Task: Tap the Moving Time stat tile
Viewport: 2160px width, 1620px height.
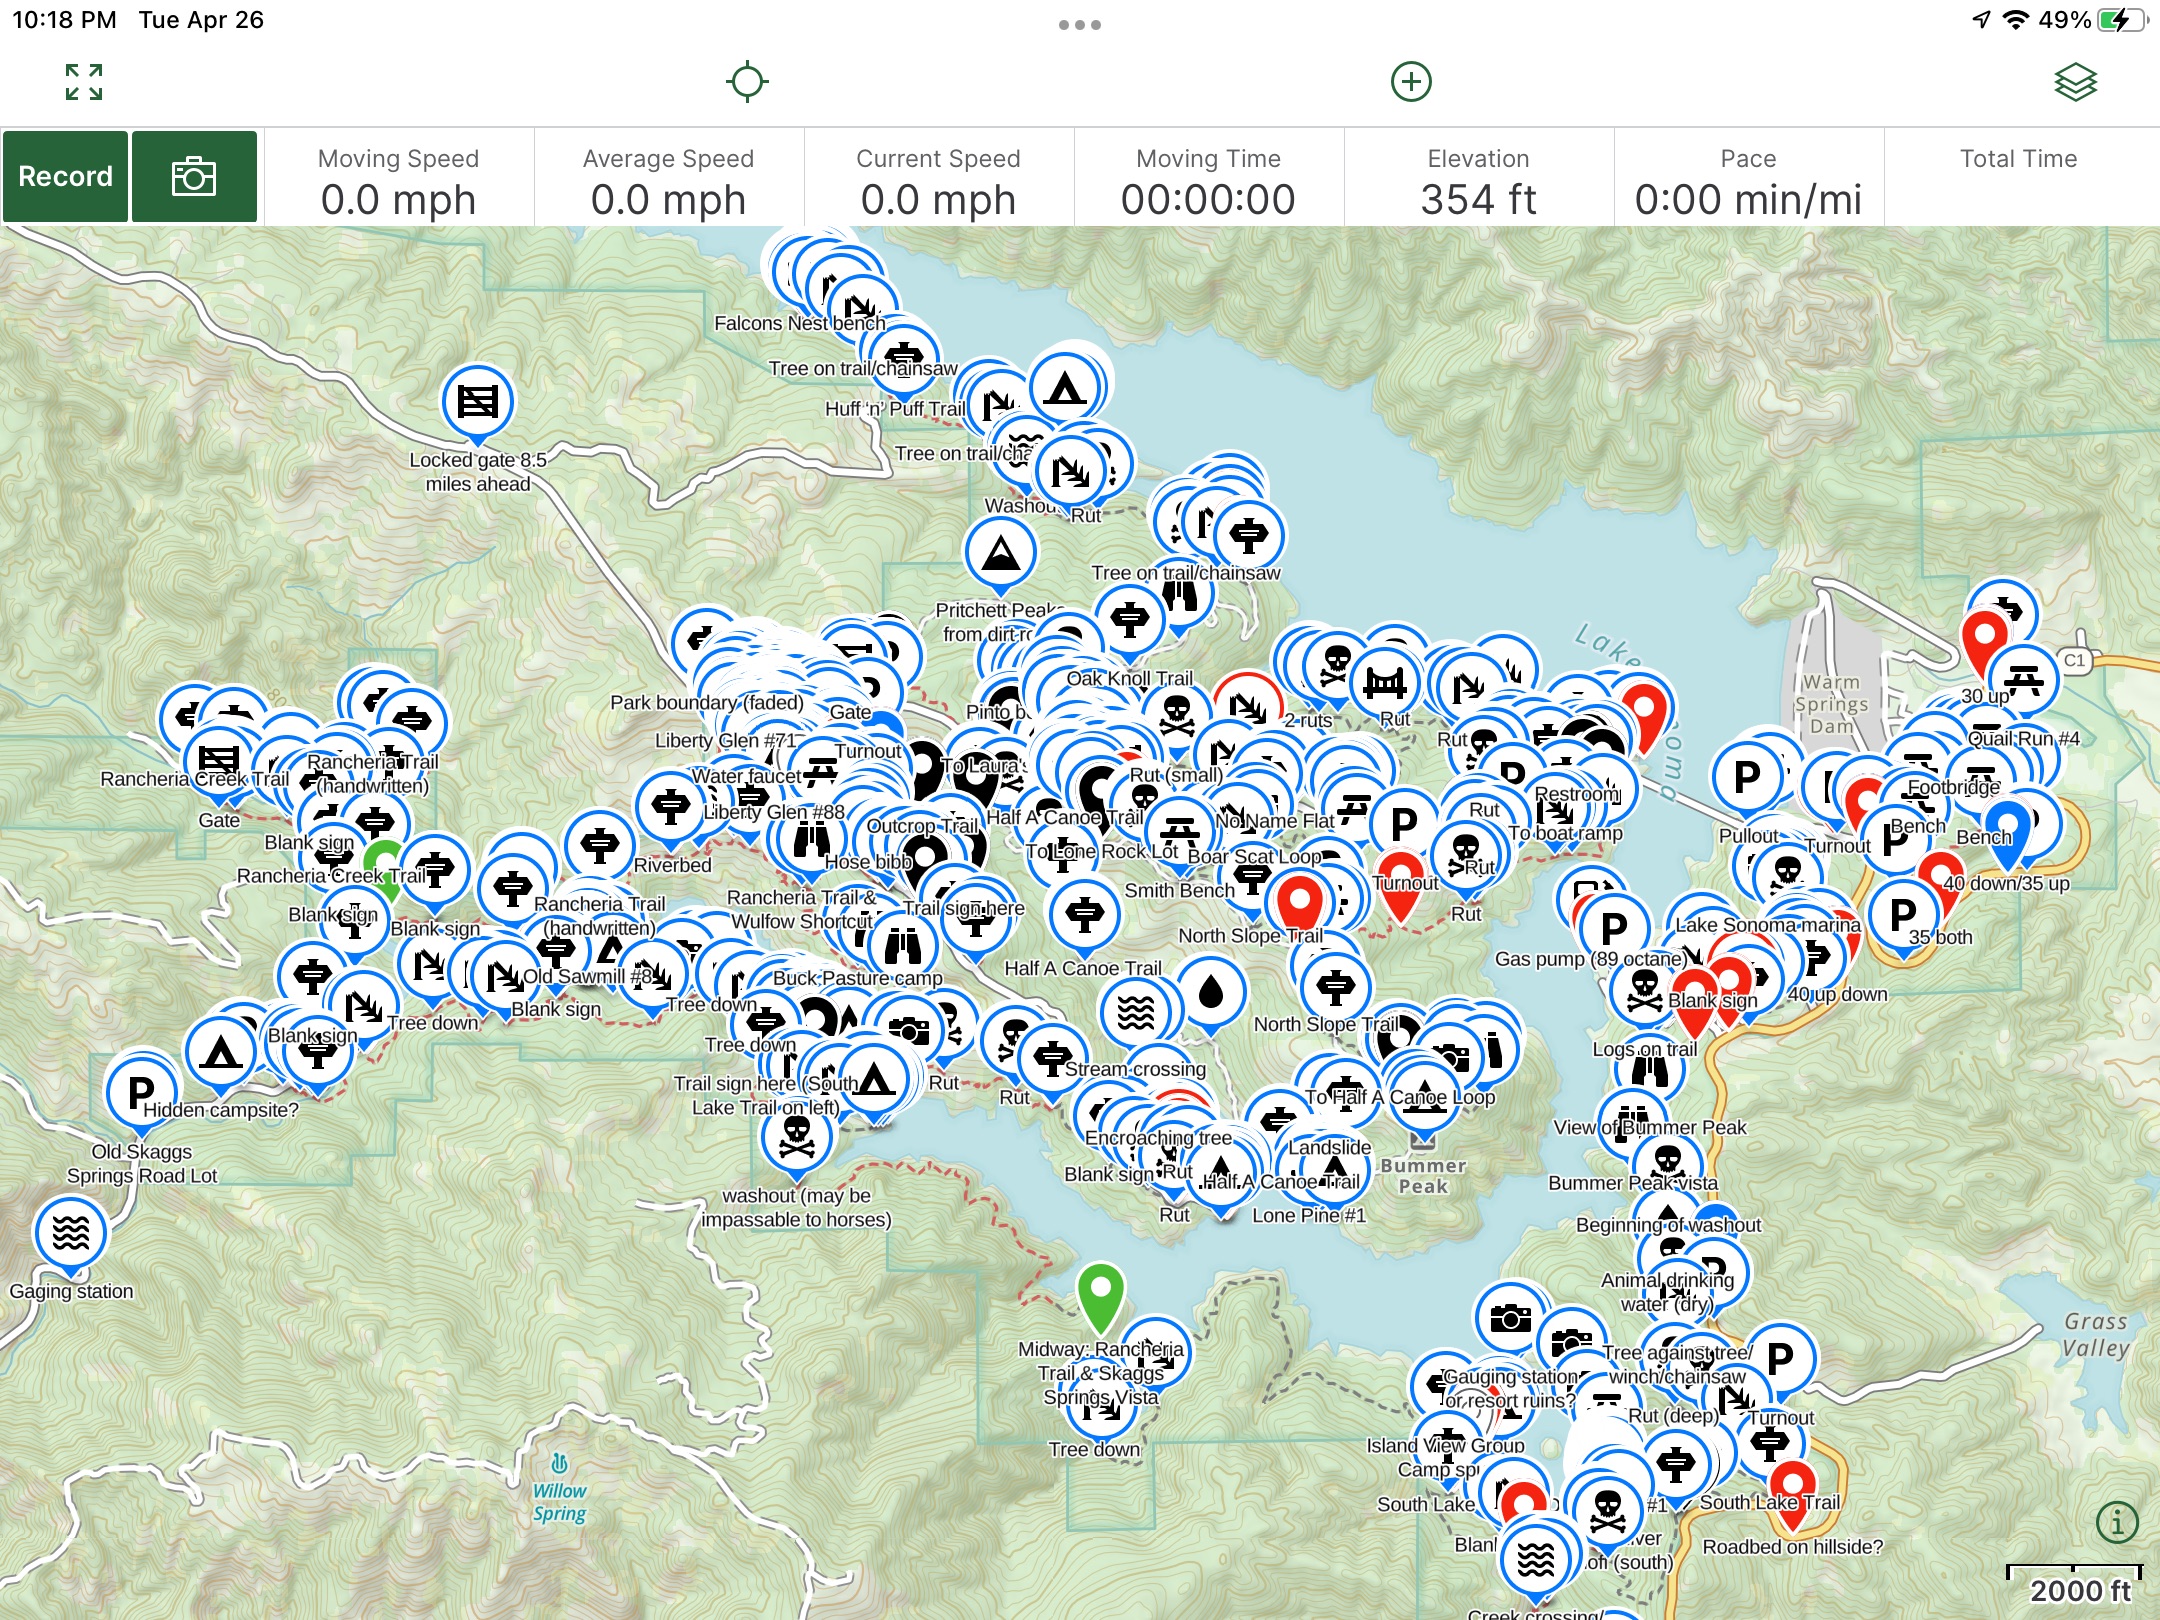Action: pos(1208,180)
